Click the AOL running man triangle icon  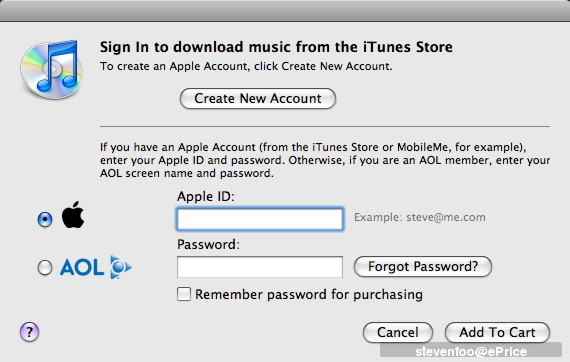pos(120,267)
